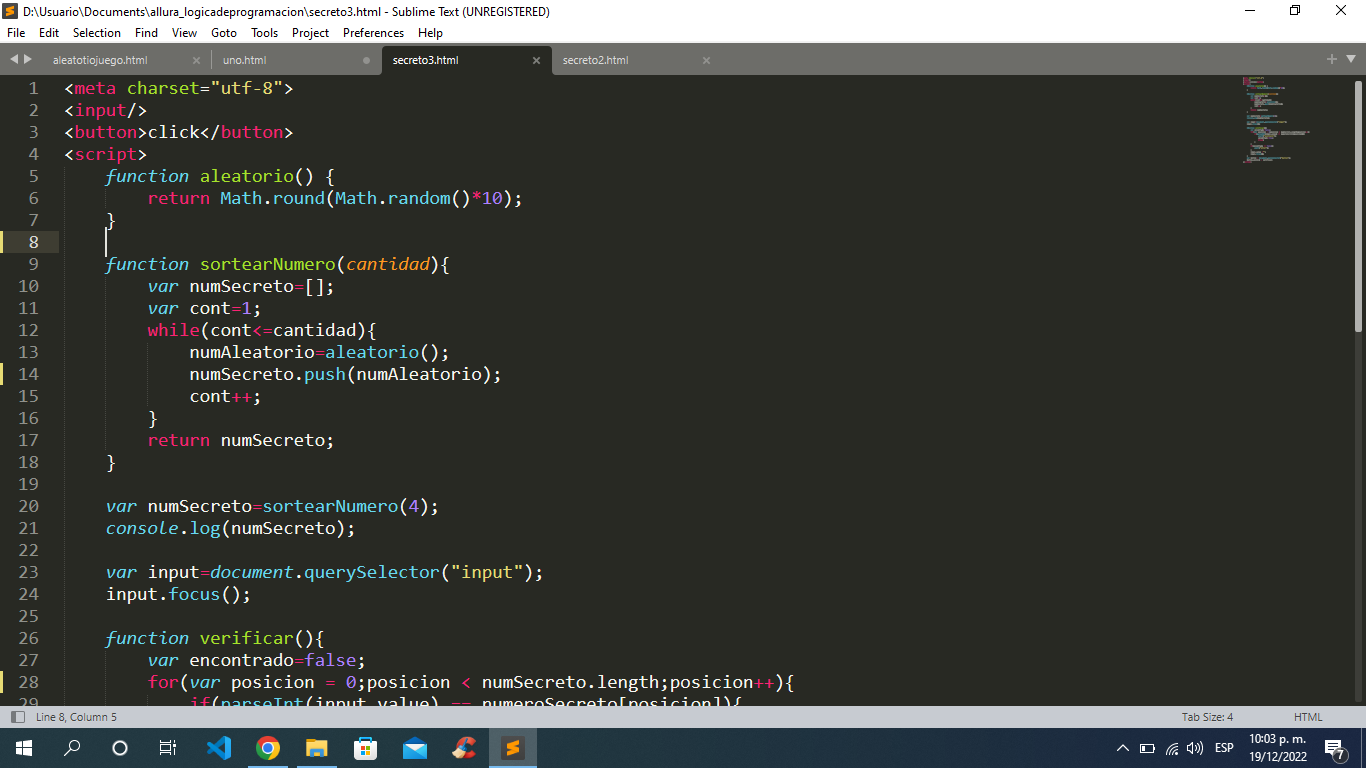The width and height of the screenshot is (1366, 768).
Task: Open the notification center icon
Action: click(1335, 748)
